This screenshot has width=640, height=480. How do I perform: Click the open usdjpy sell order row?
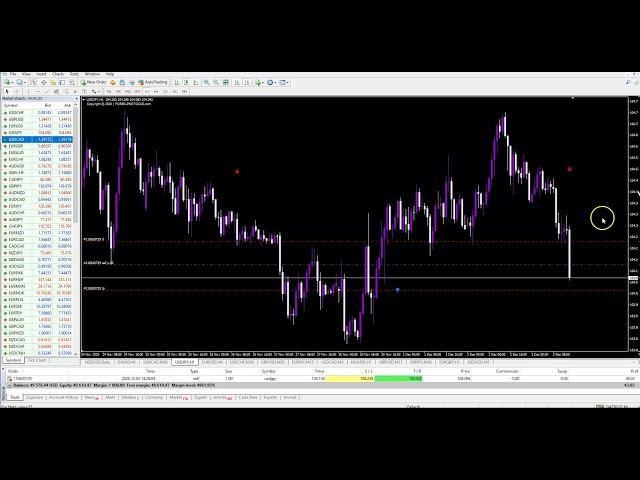click(200, 378)
